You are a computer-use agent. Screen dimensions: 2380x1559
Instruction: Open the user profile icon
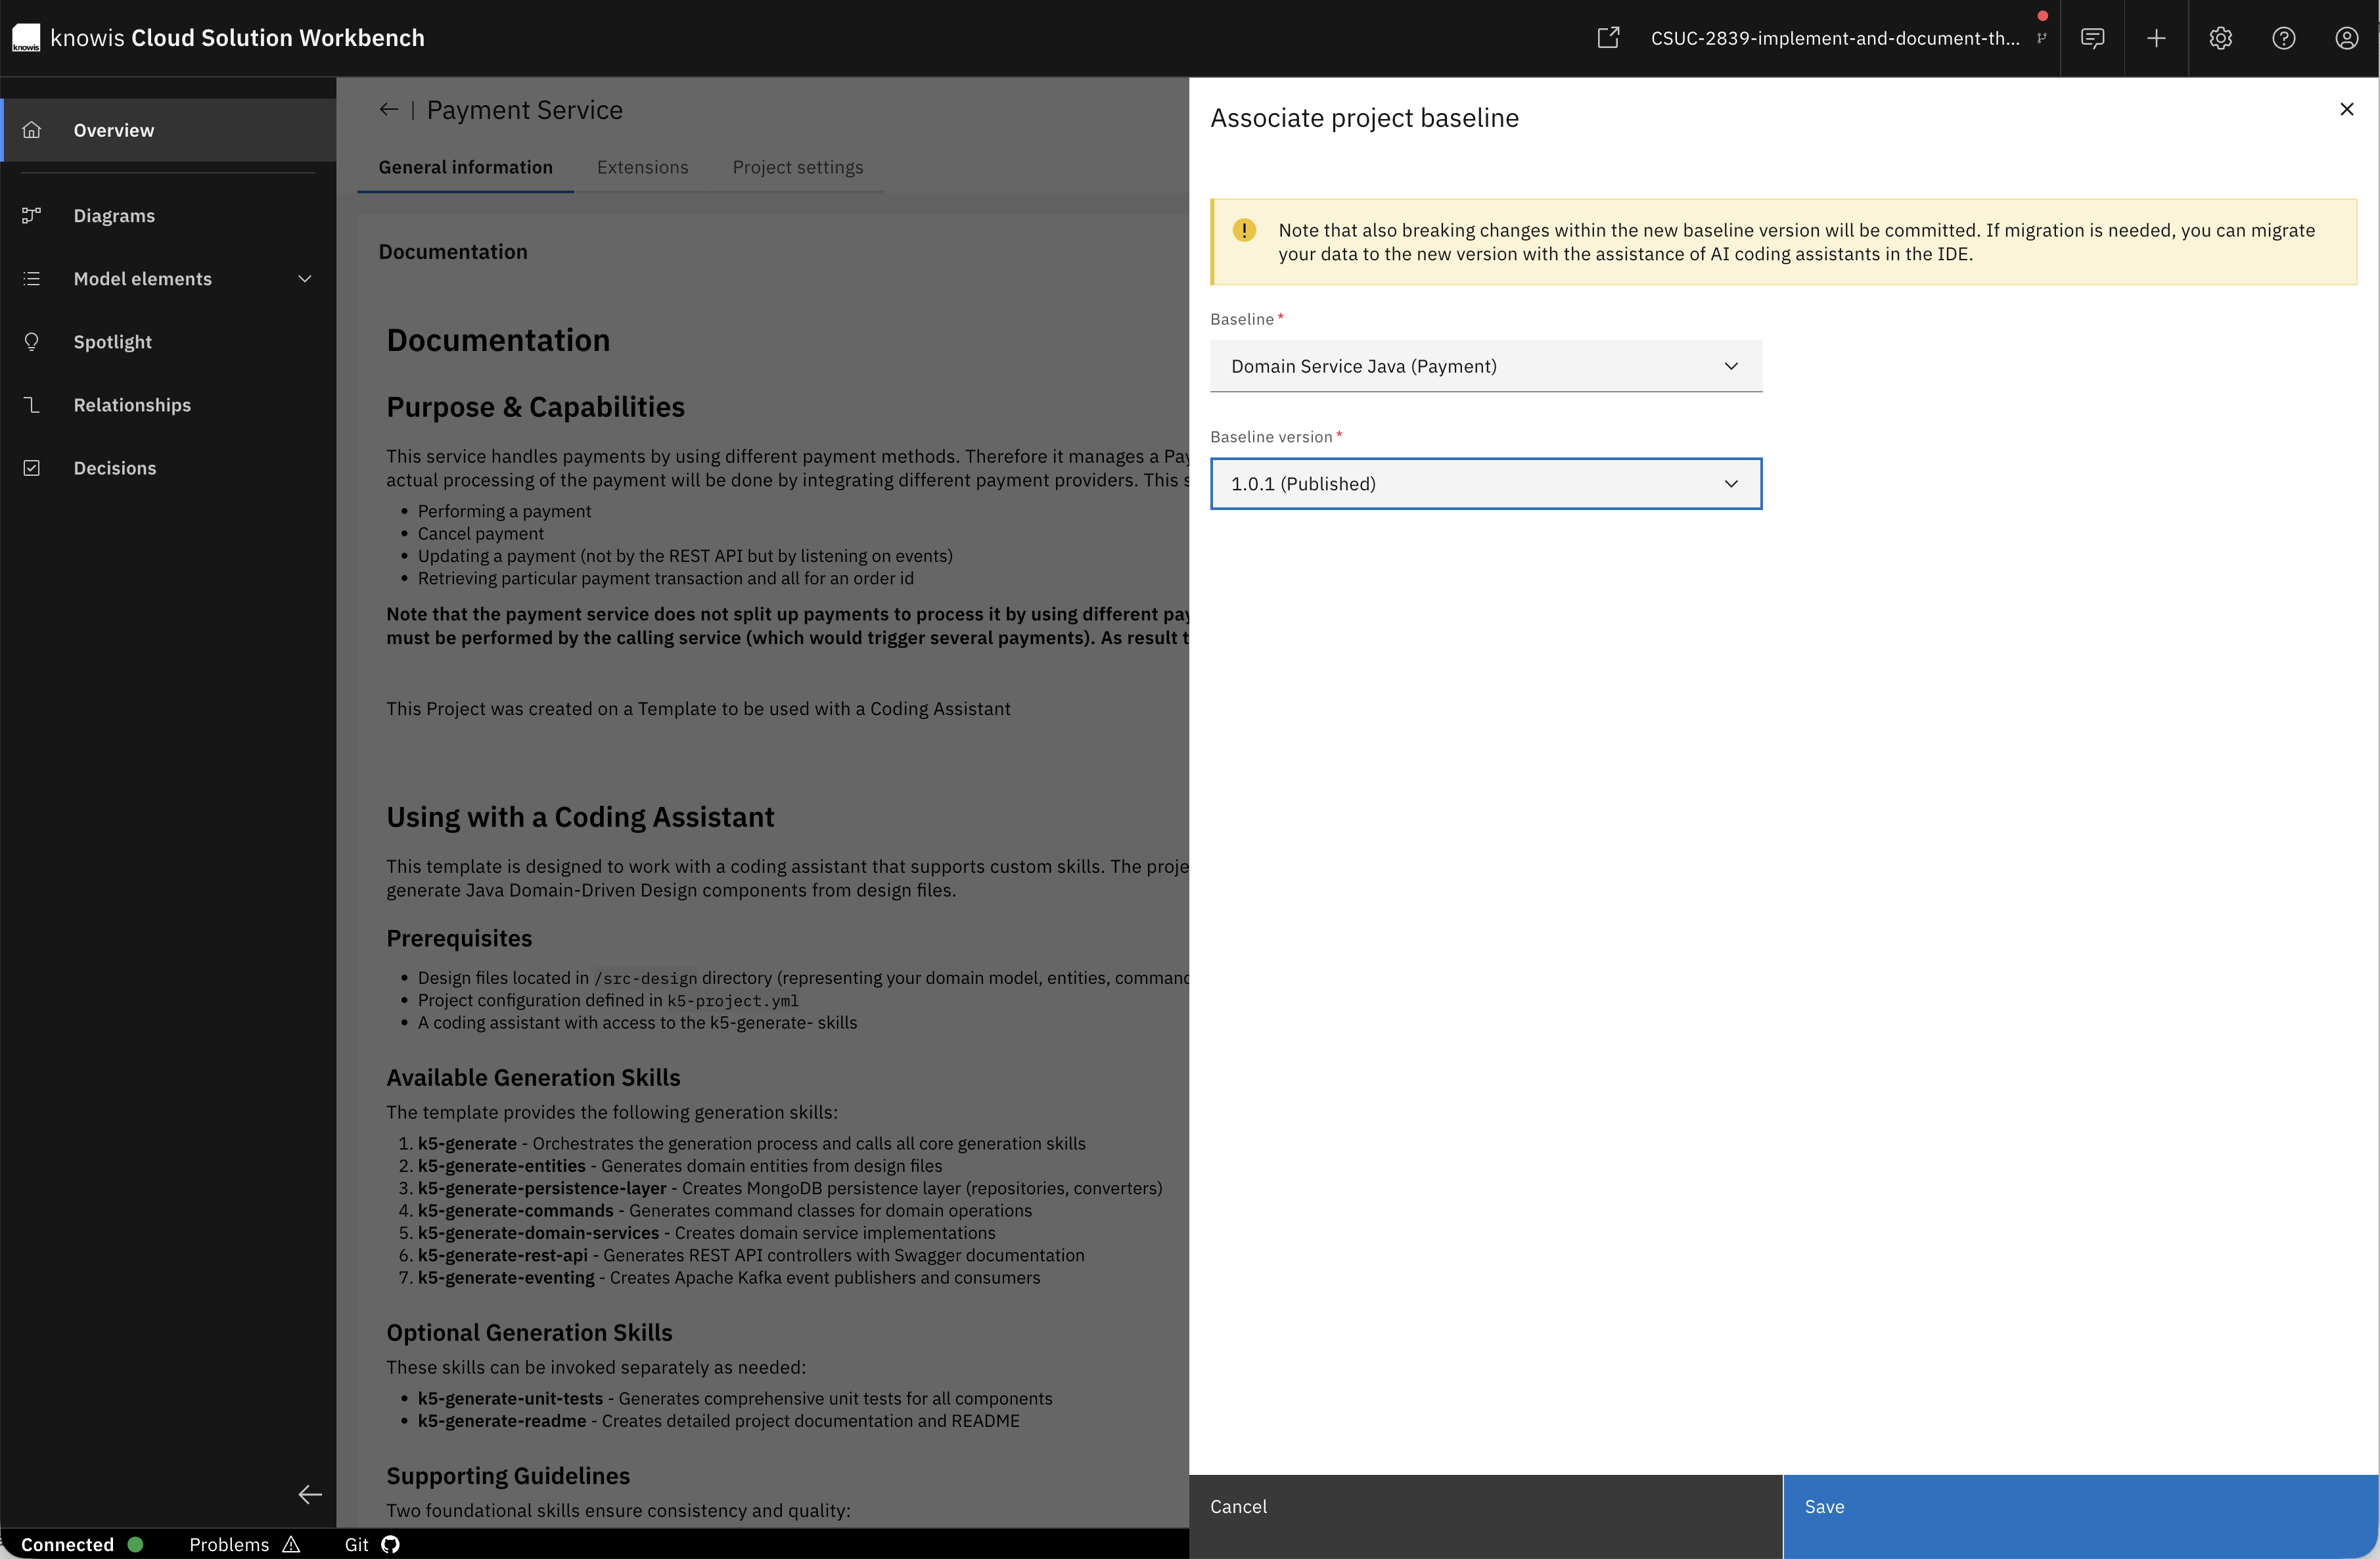click(x=2346, y=38)
